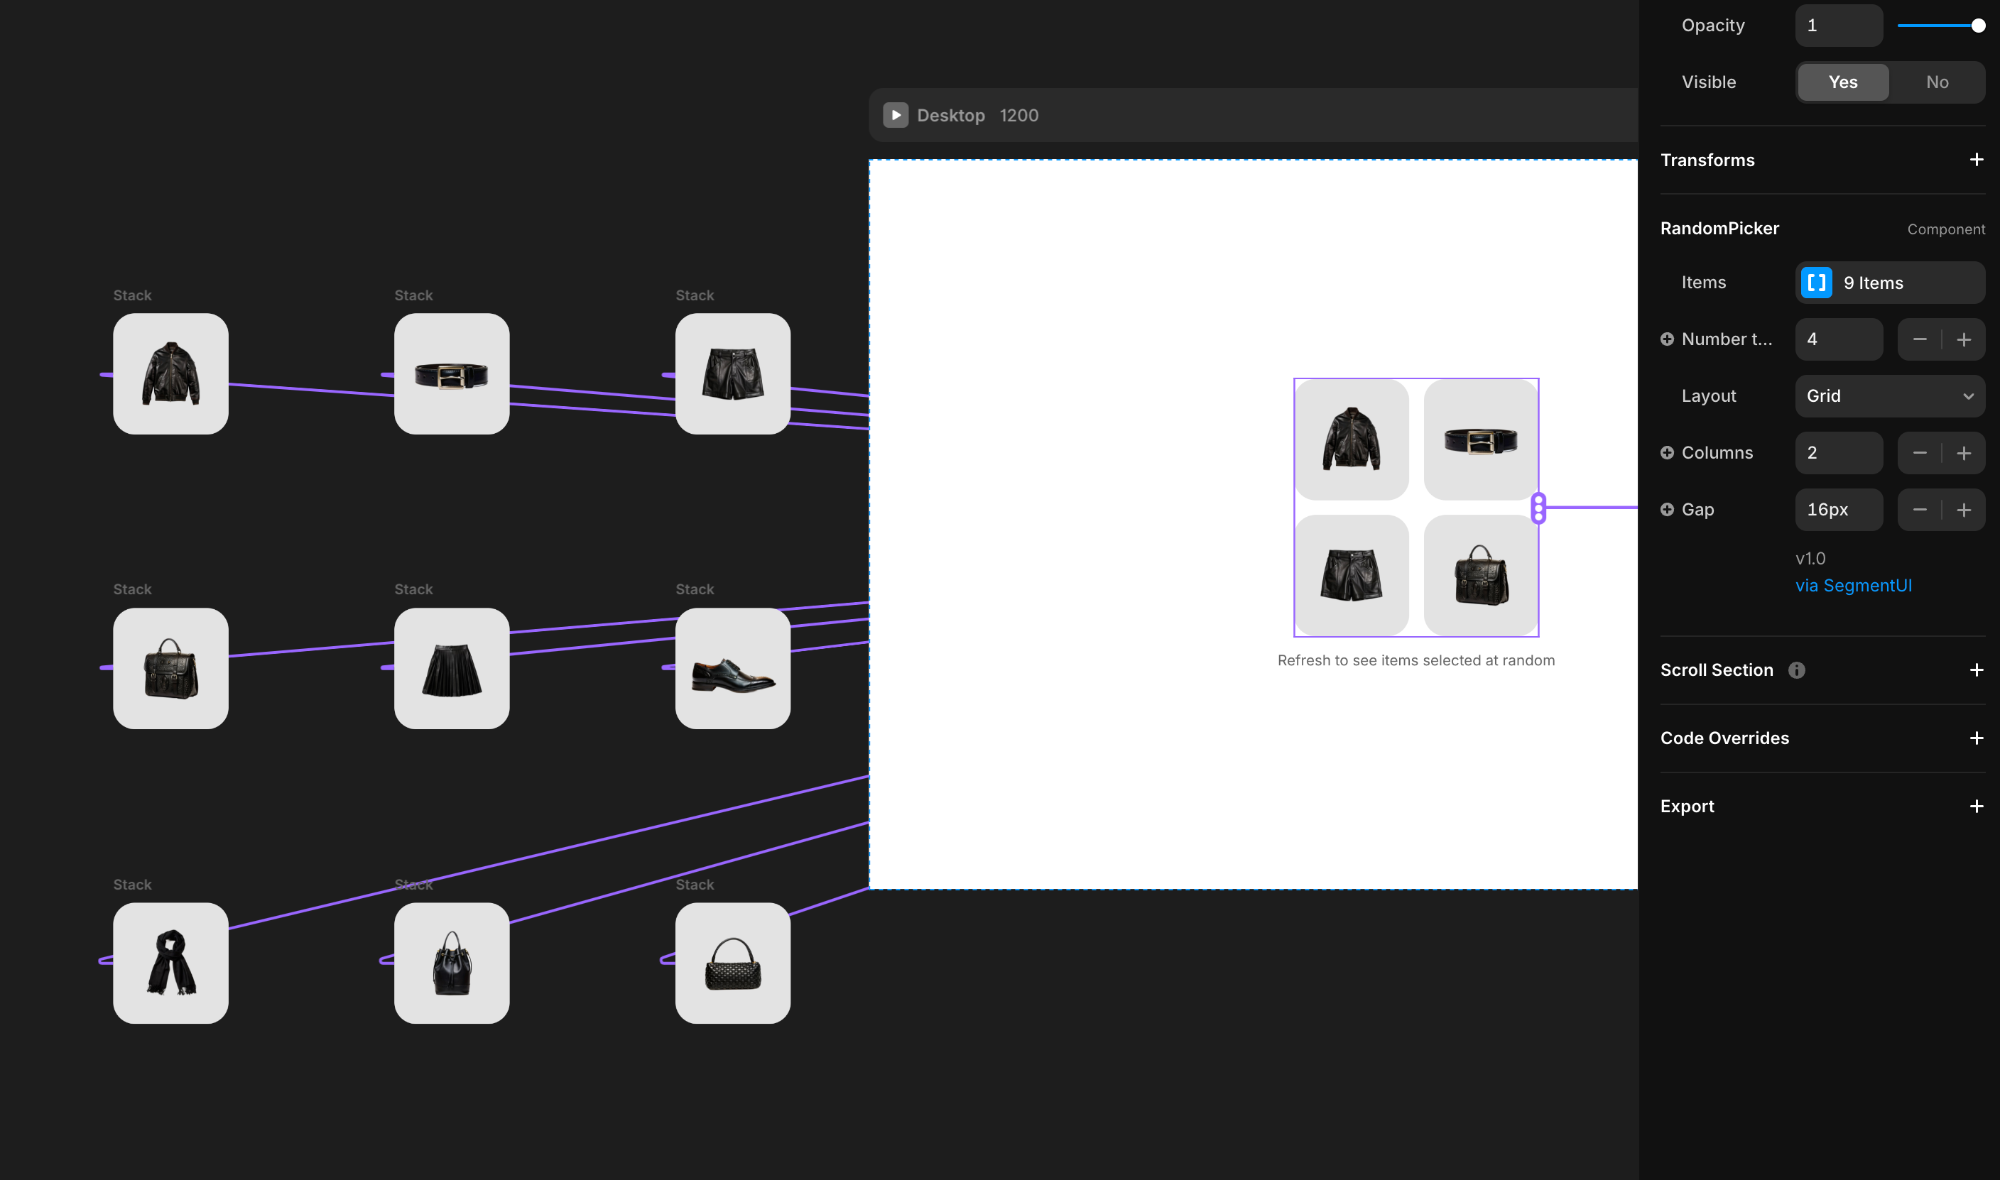
Task: Adjust the Opacity slider handle
Action: click(x=1978, y=26)
